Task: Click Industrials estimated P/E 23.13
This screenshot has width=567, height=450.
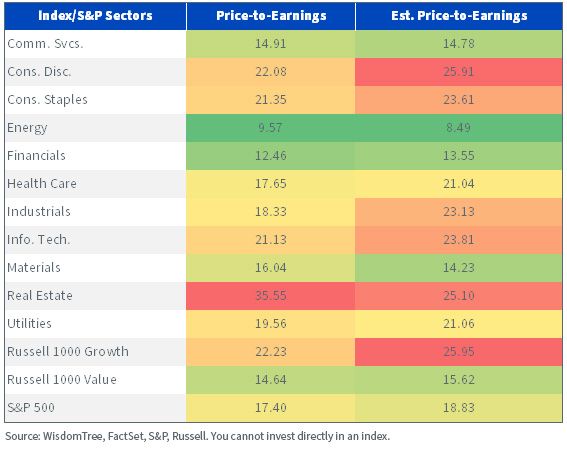Action: tap(459, 212)
